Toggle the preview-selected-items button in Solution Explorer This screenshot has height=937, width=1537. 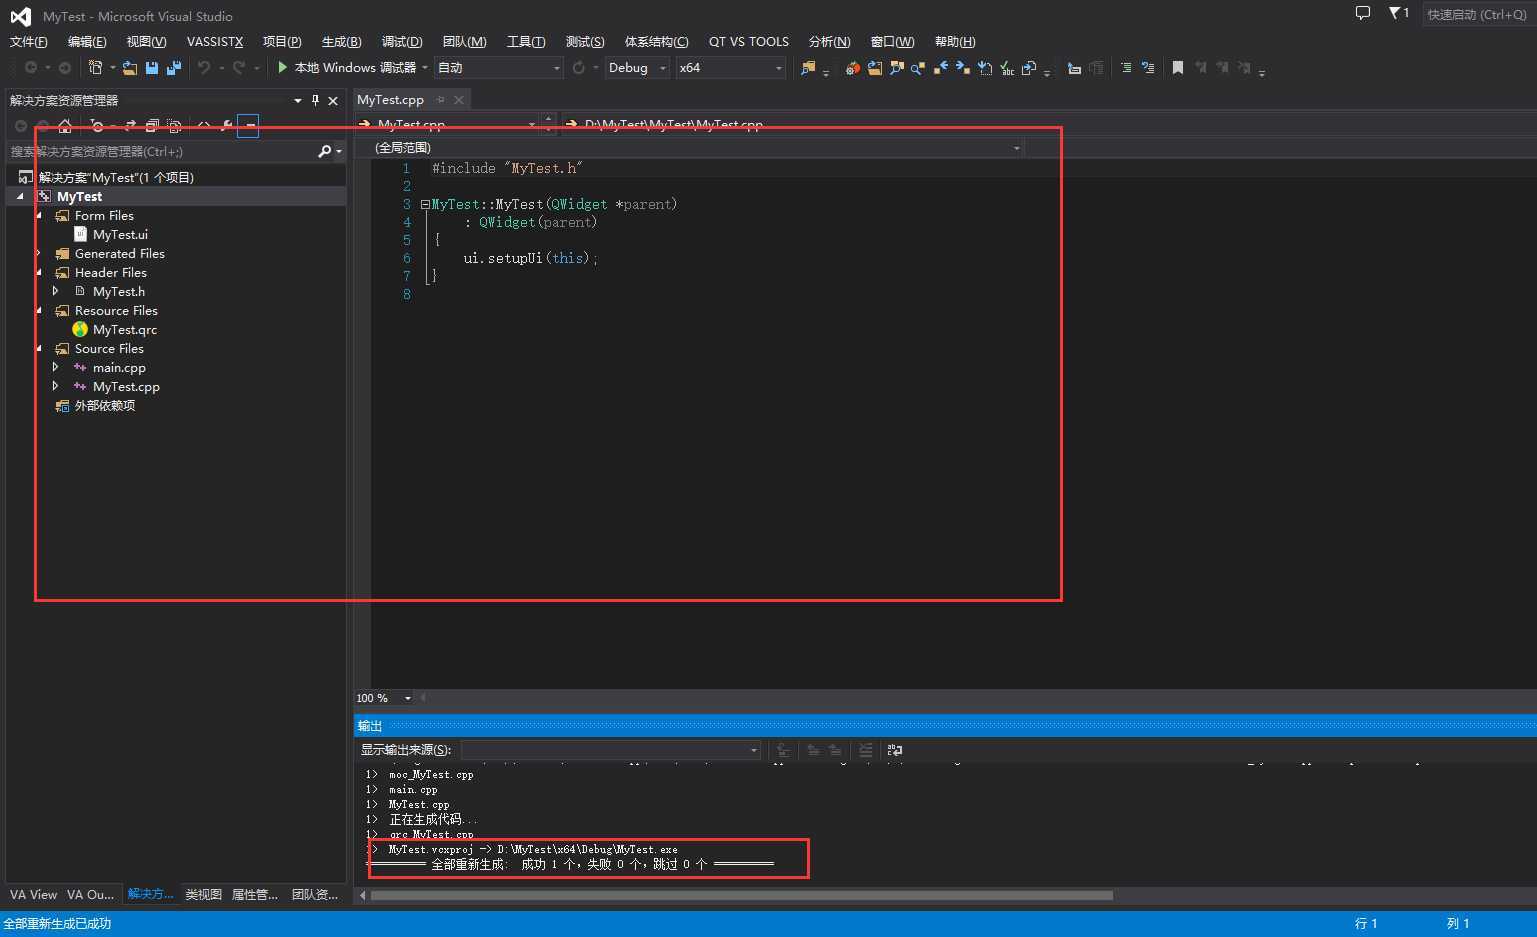coord(248,126)
